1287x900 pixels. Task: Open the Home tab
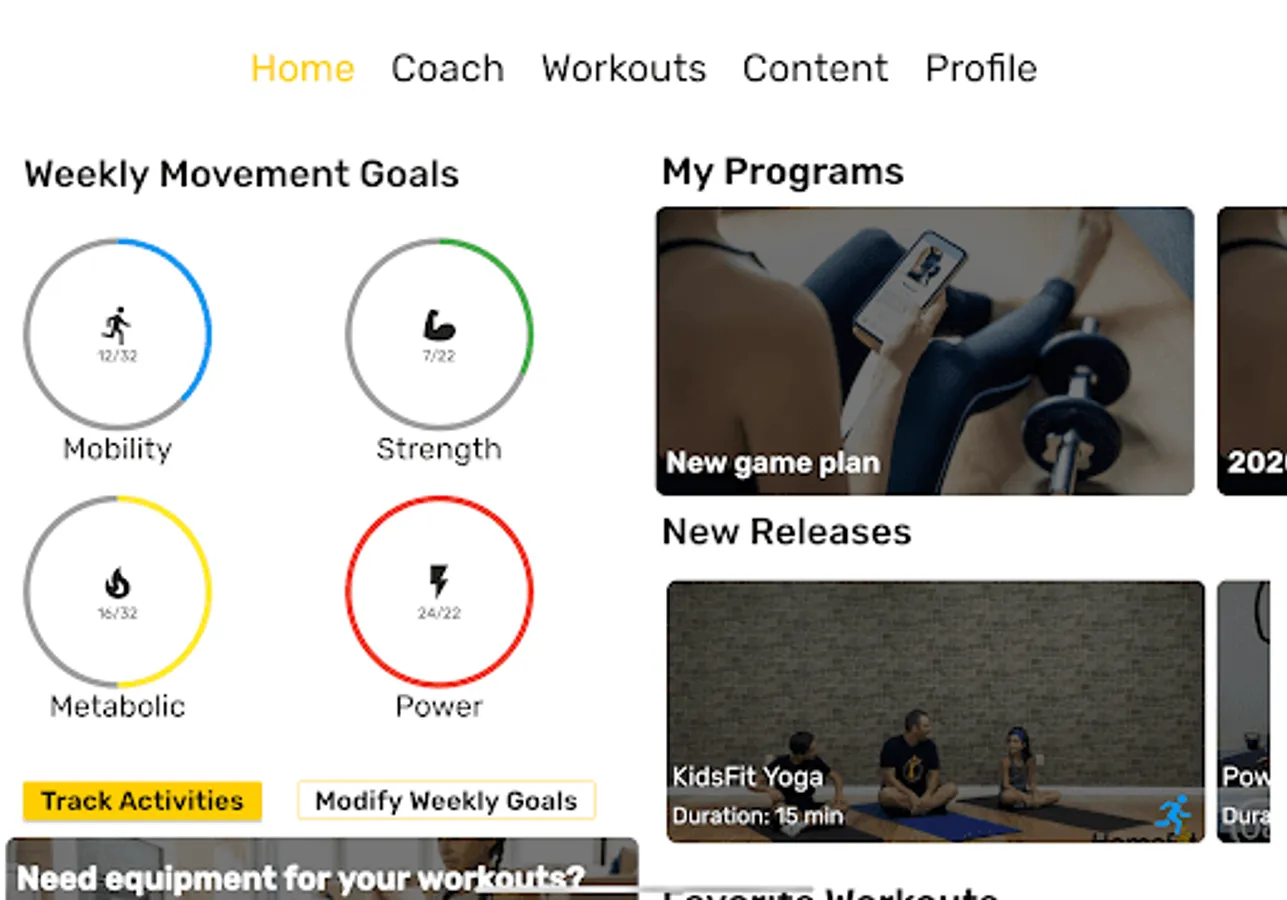click(302, 68)
